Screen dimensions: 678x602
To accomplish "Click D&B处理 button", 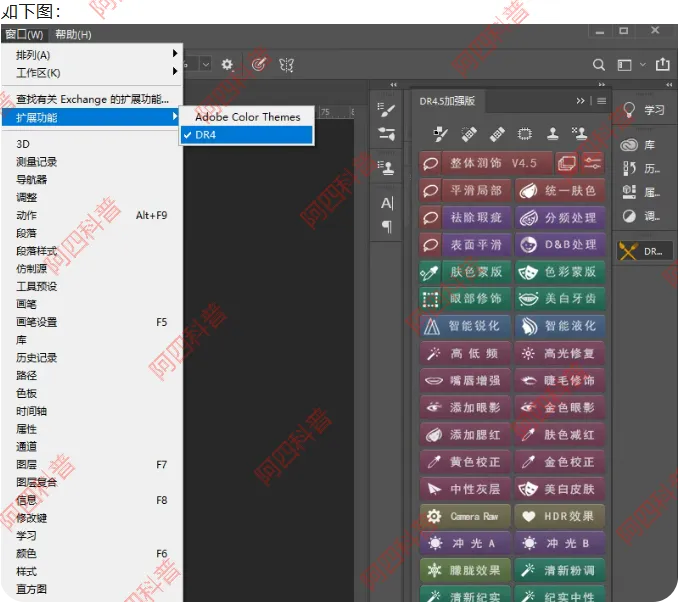I will [560, 245].
